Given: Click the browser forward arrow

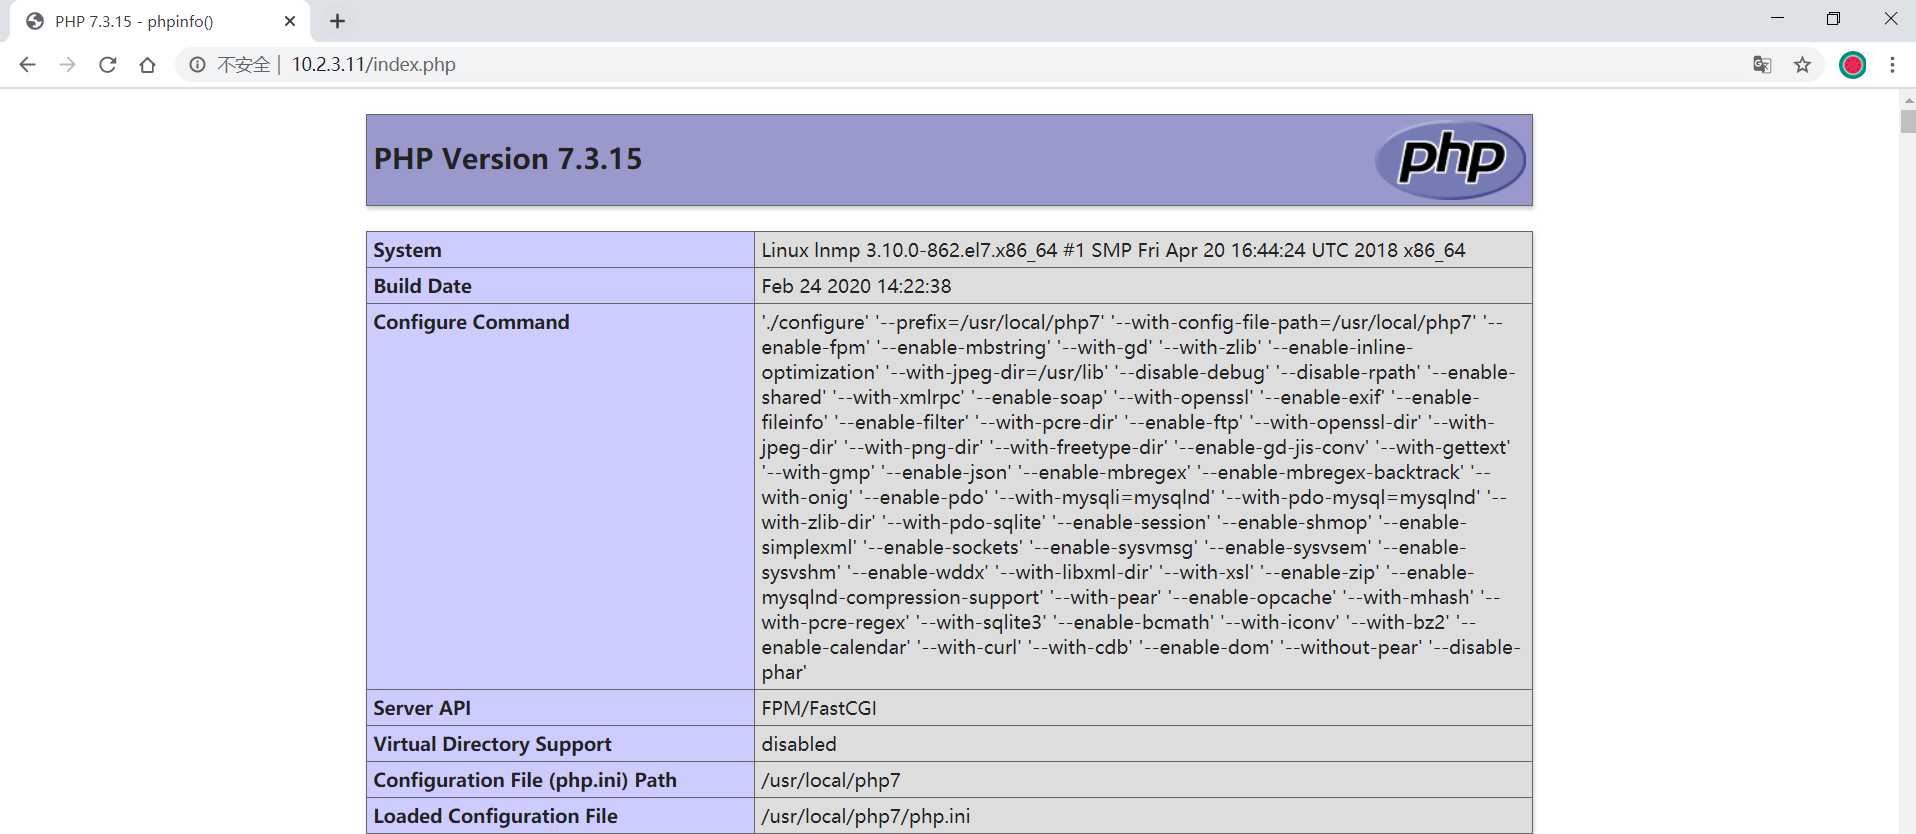Looking at the screenshot, I should tap(67, 65).
